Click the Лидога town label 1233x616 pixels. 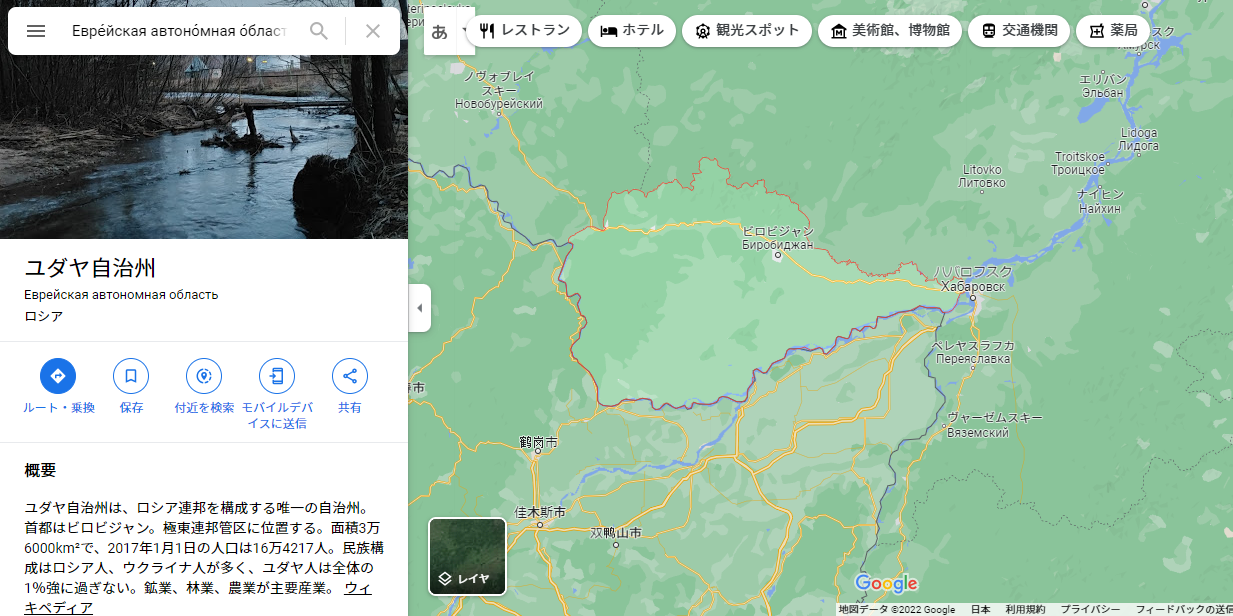(x=1139, y=145)
